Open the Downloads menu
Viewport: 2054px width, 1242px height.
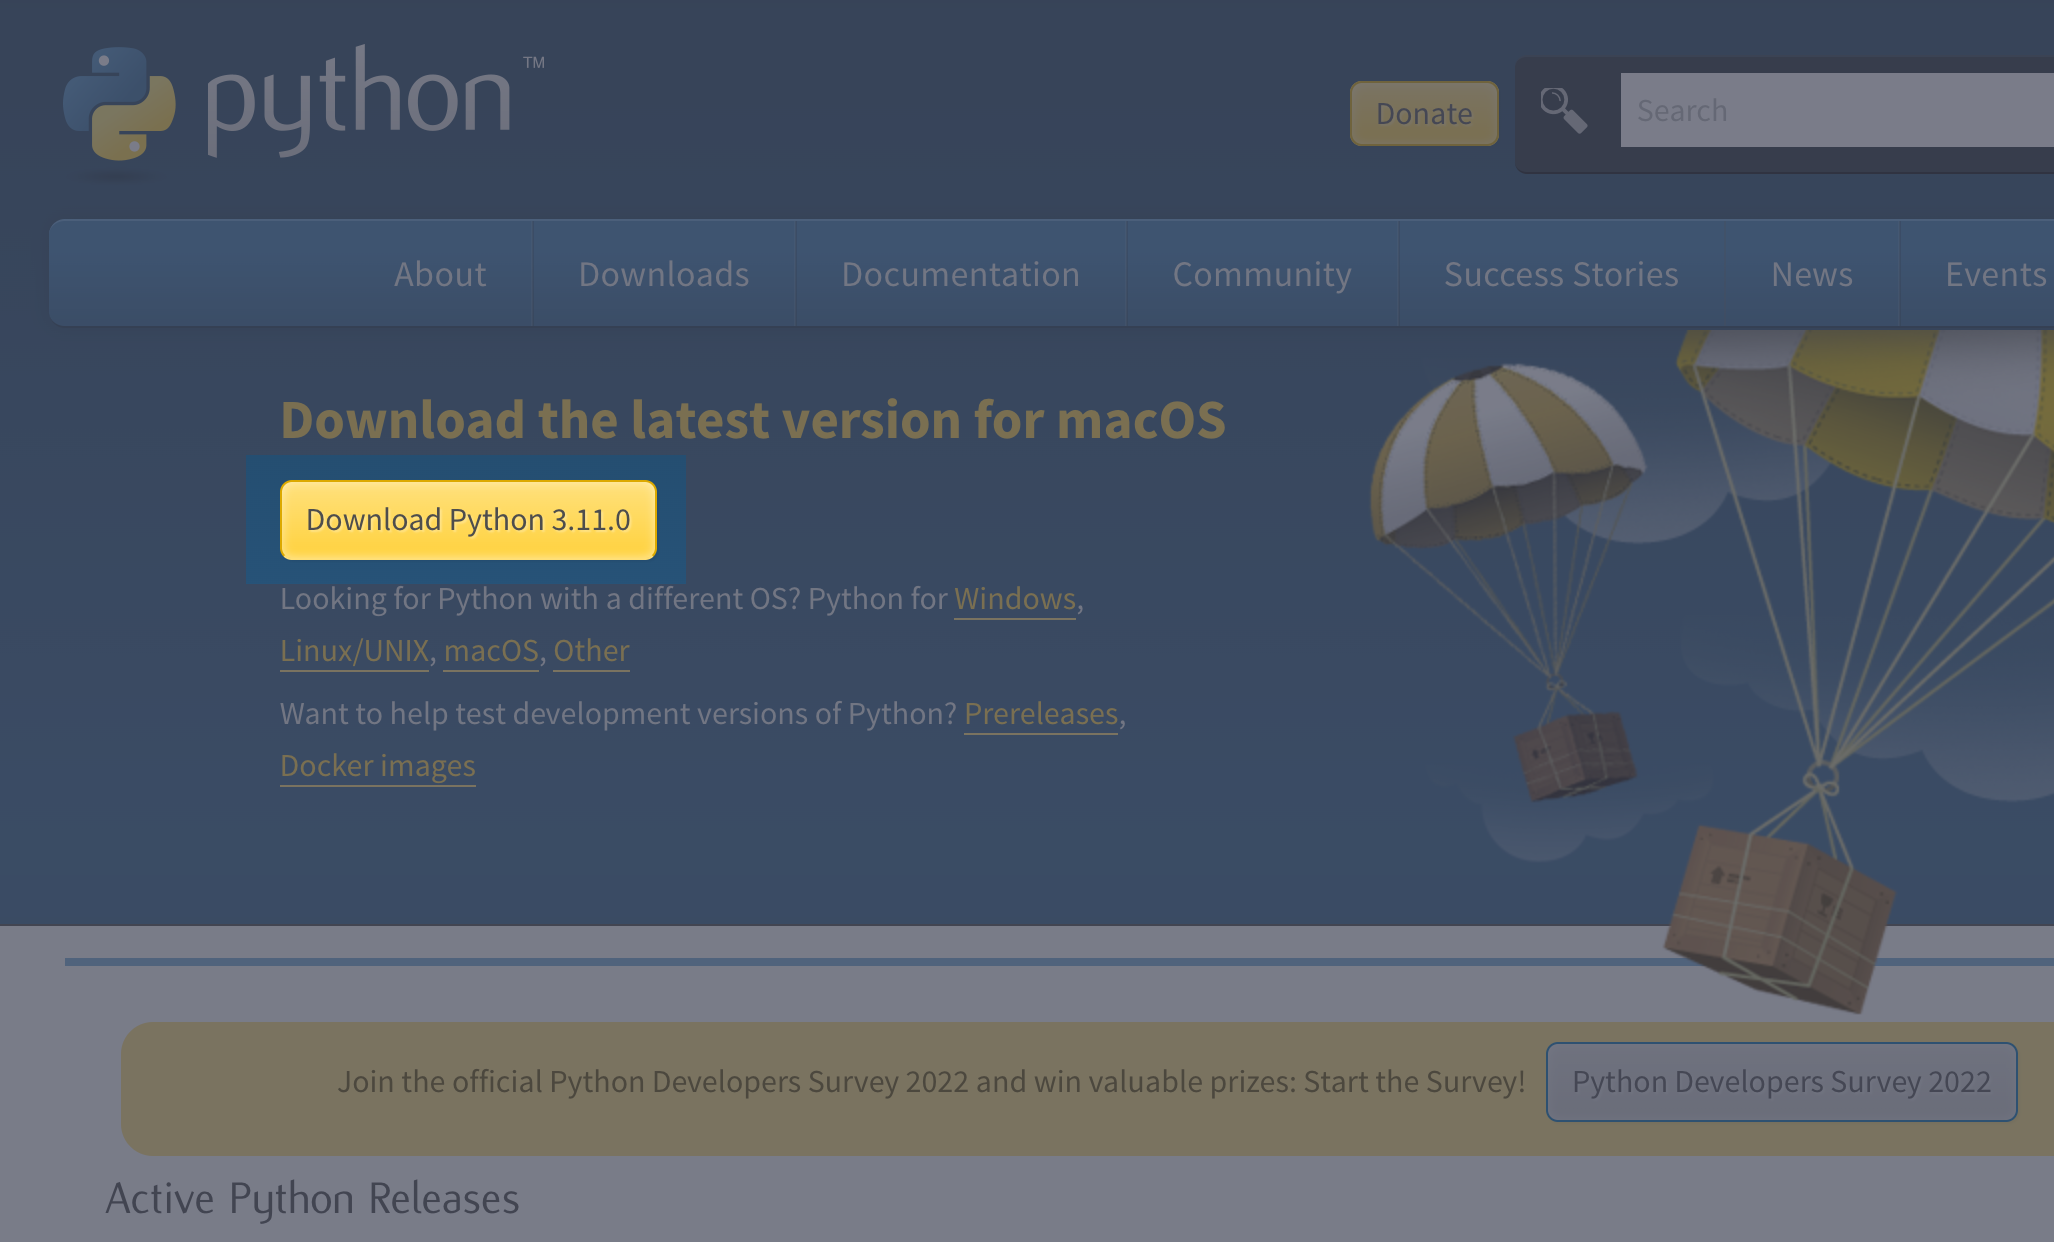coord(664,274)
